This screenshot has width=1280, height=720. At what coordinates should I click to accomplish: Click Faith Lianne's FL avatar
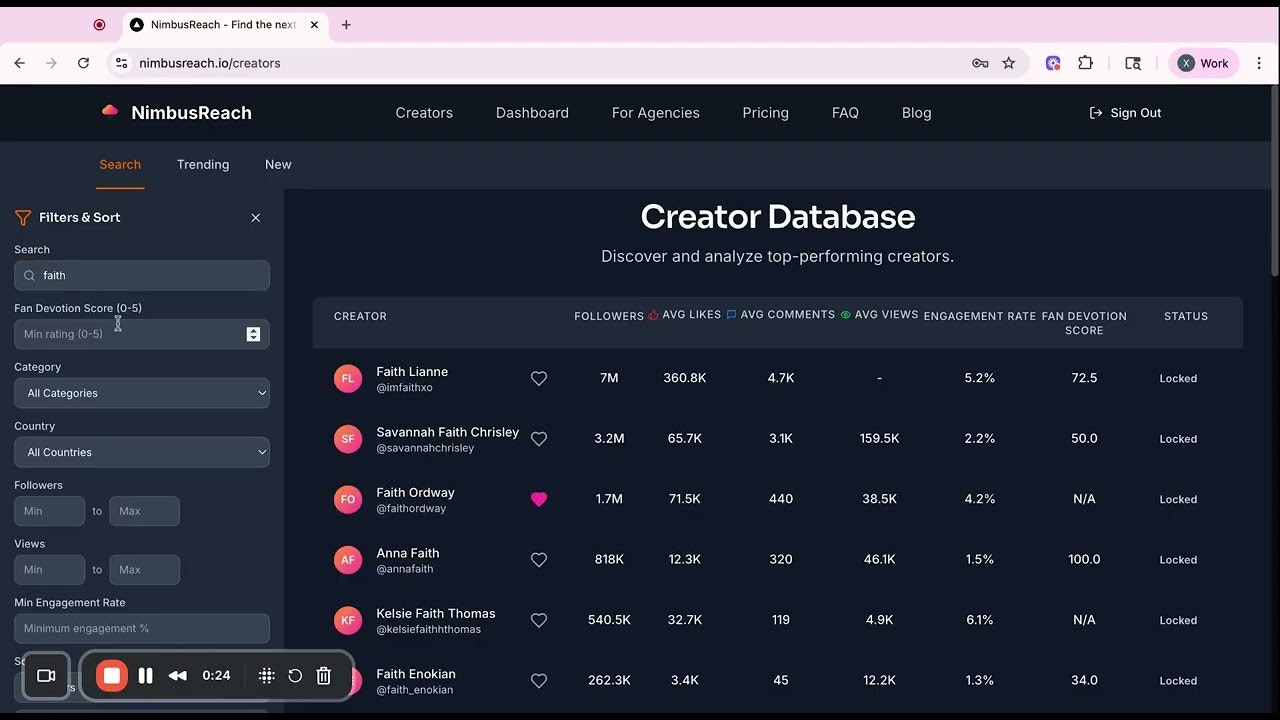[x=348, y=379]
